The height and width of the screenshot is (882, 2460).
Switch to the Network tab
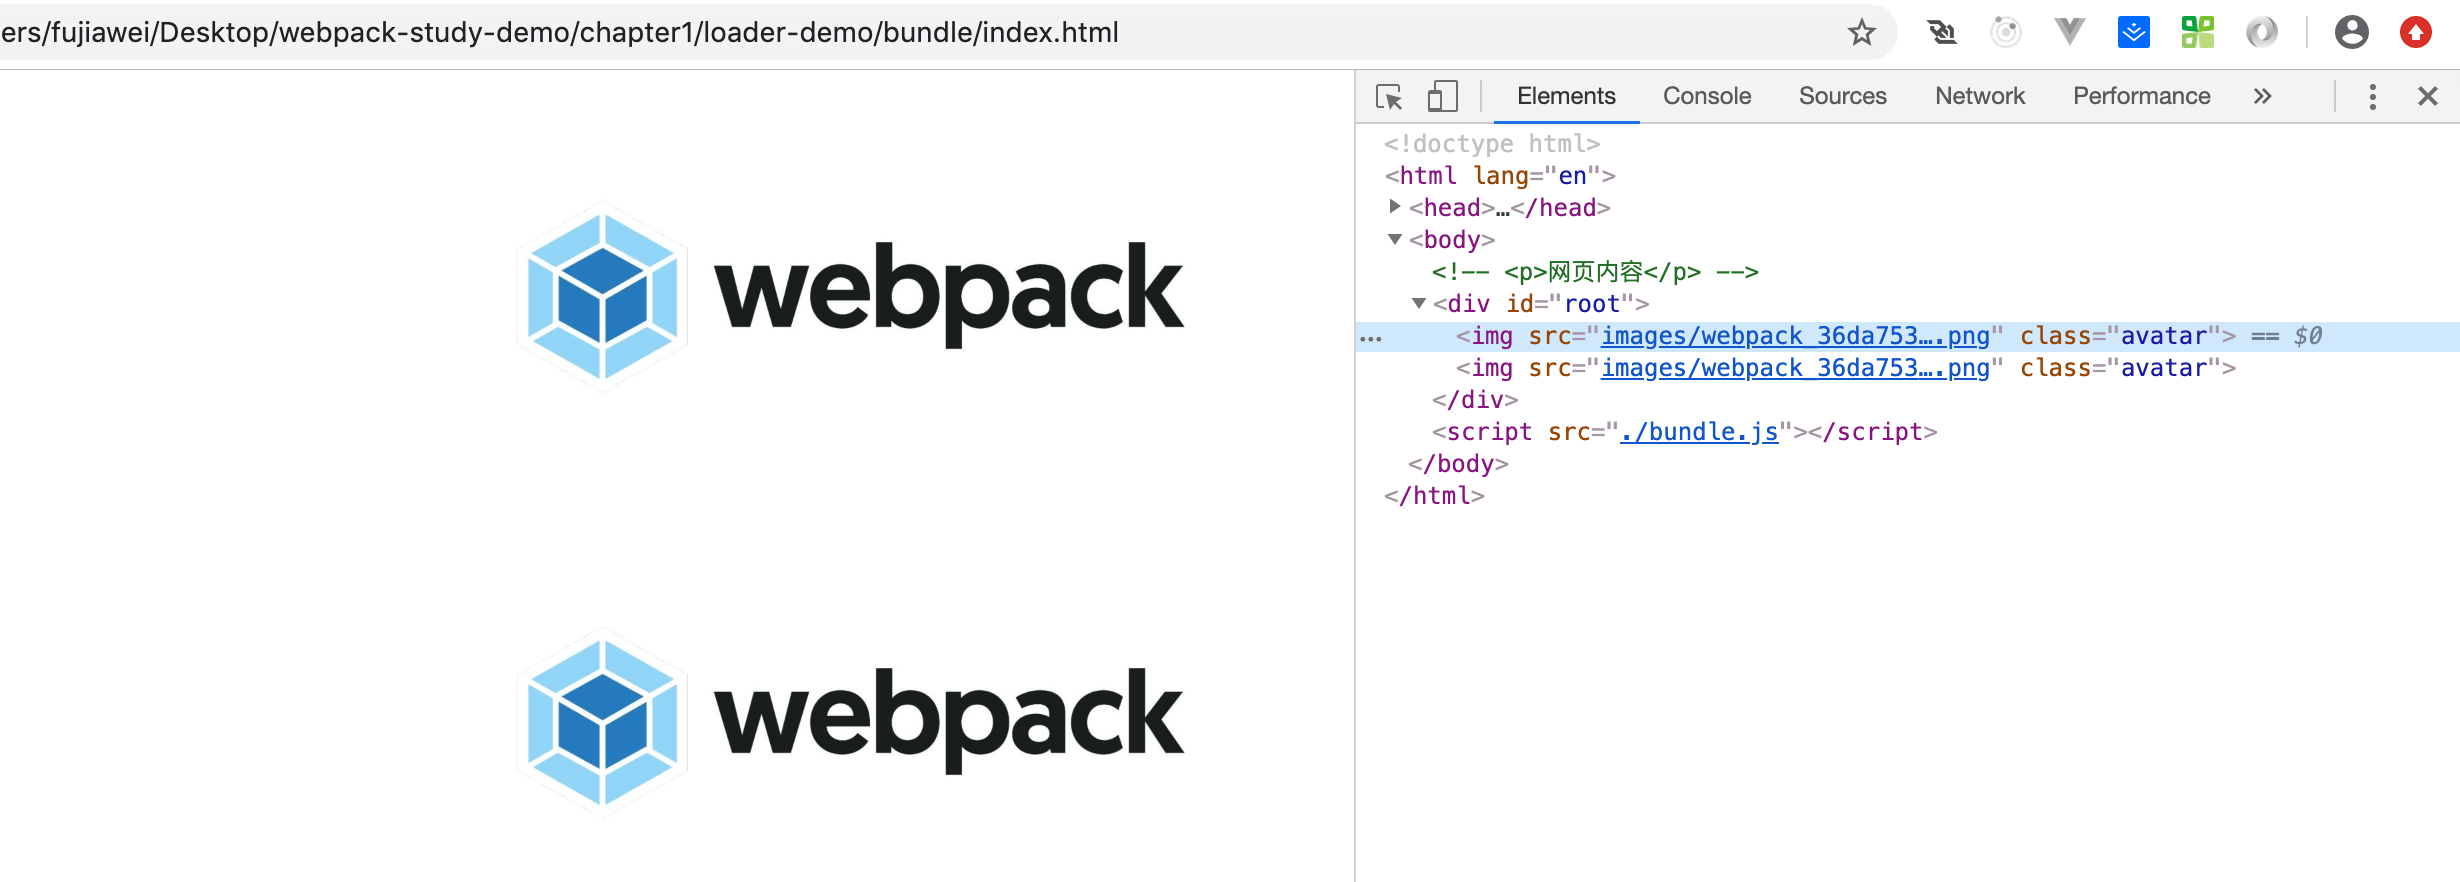1979,97
